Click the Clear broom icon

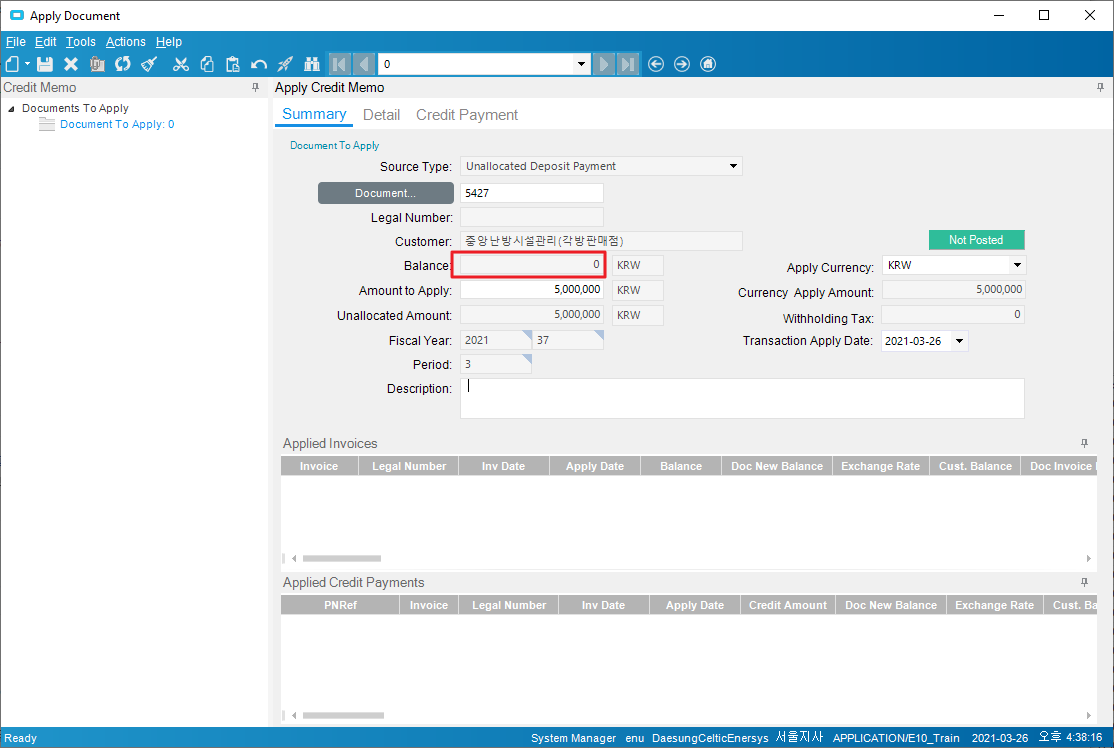click(149, 64)
